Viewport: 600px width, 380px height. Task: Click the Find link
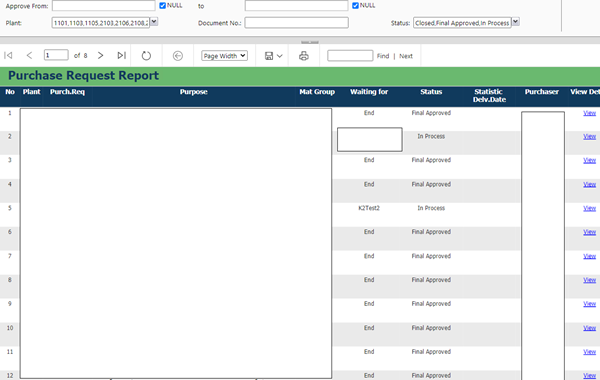[x=383, y=56]
